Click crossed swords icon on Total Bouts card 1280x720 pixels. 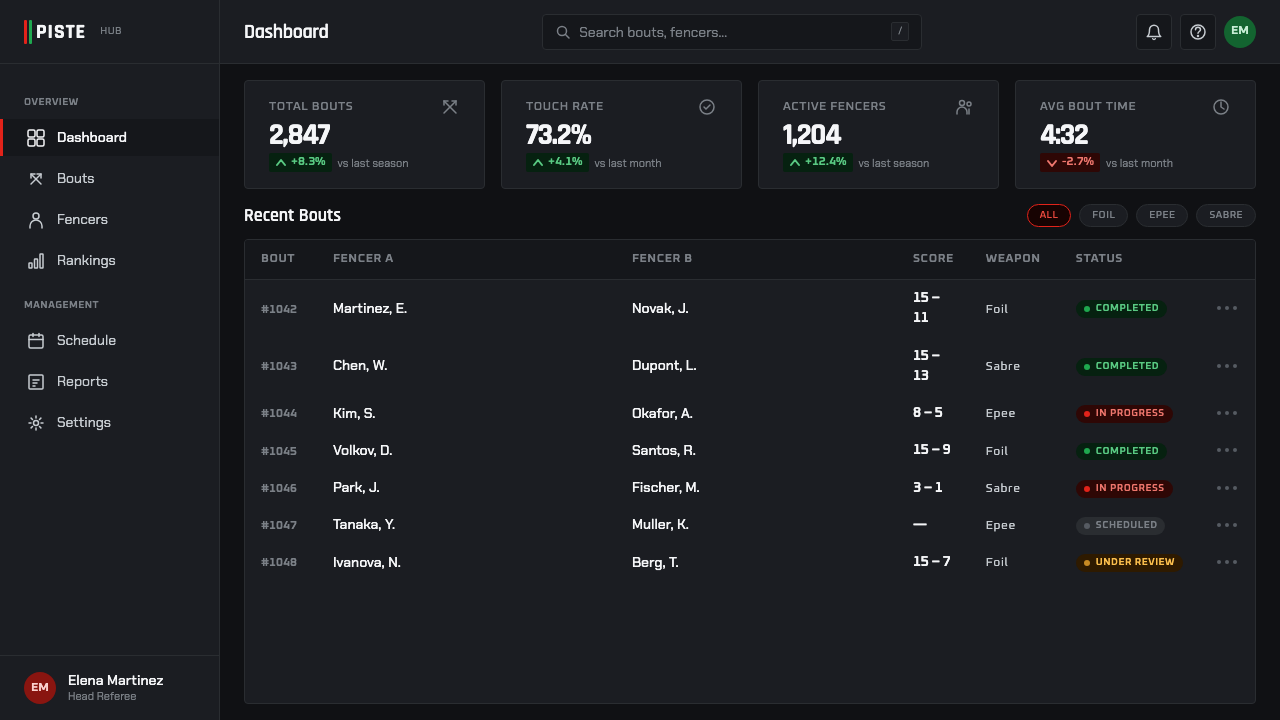point(450,107)
